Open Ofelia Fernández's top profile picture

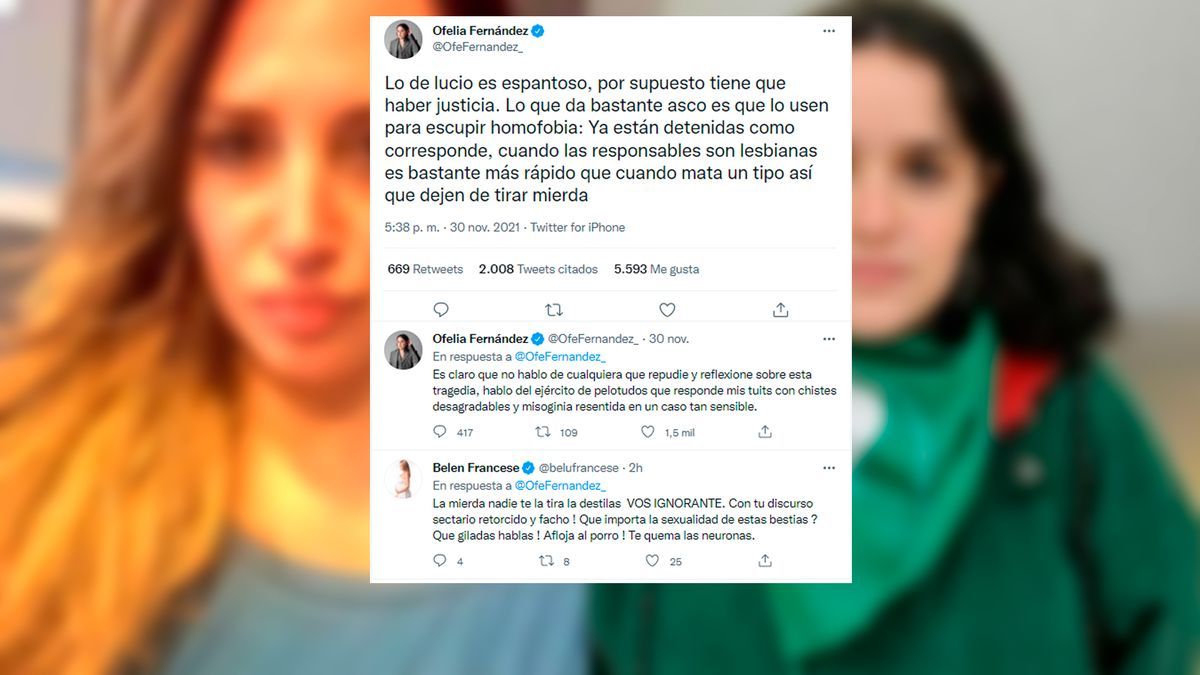[x=403, y=39]
